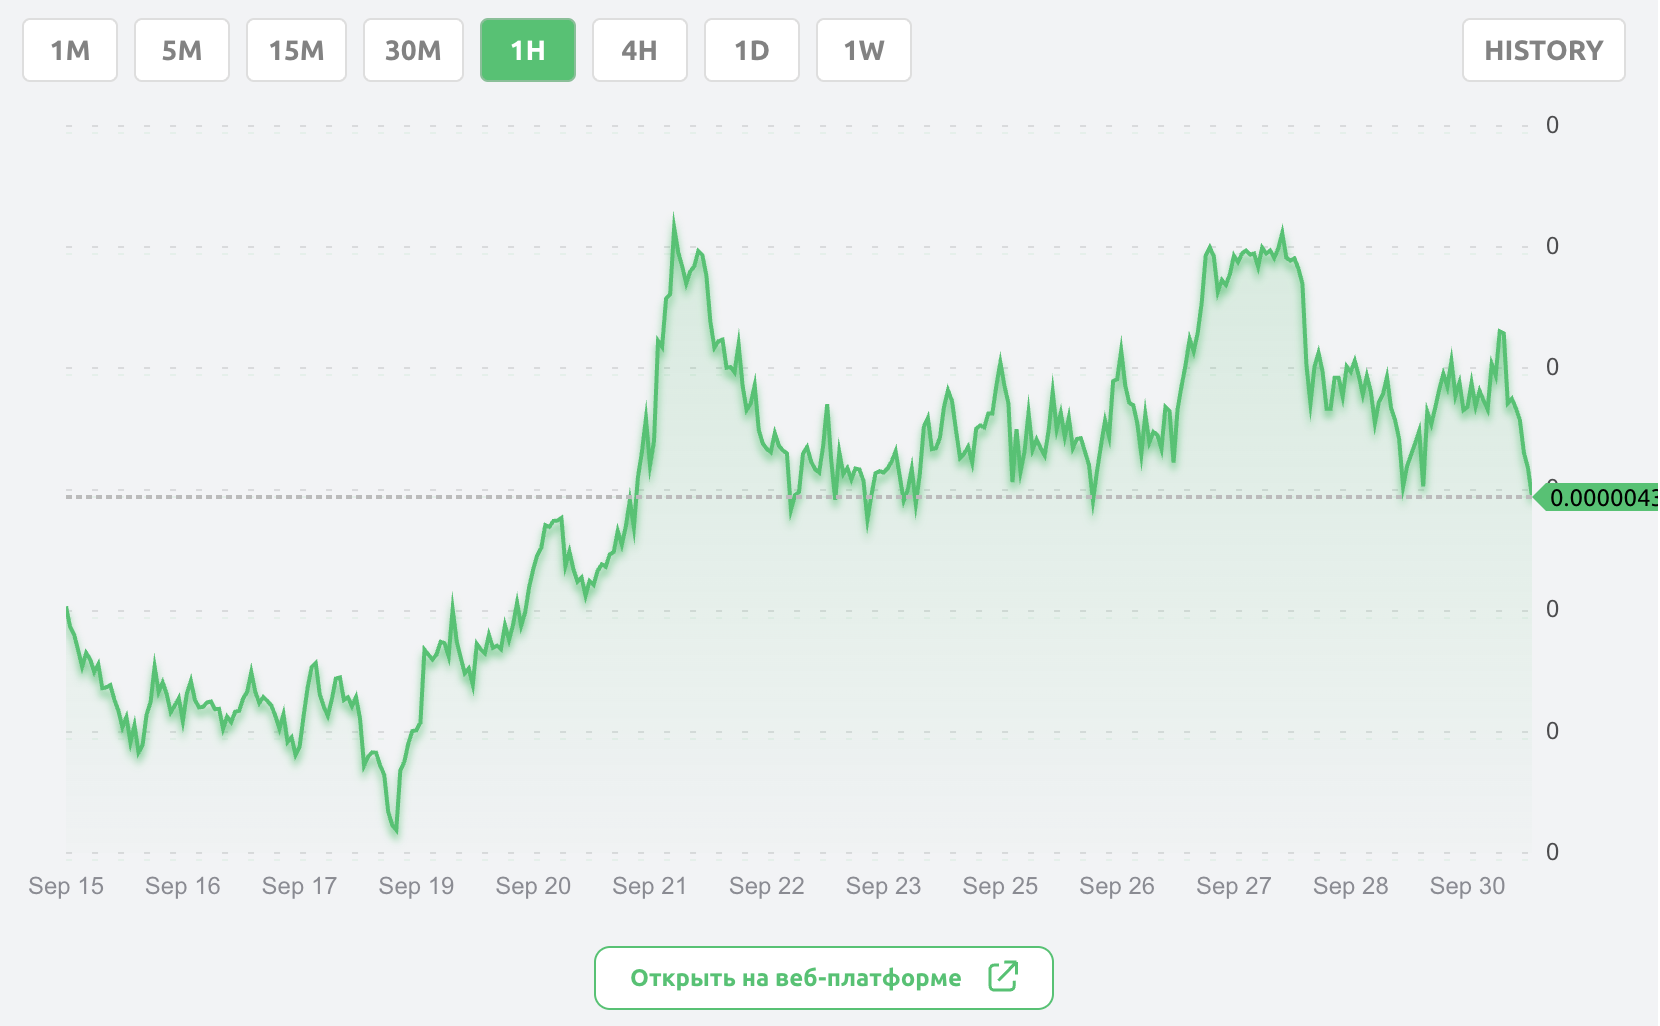Click the Sep 27 axis date
The width and height of the screenshot is (1660, 1026).
(x=1234, y=886)
